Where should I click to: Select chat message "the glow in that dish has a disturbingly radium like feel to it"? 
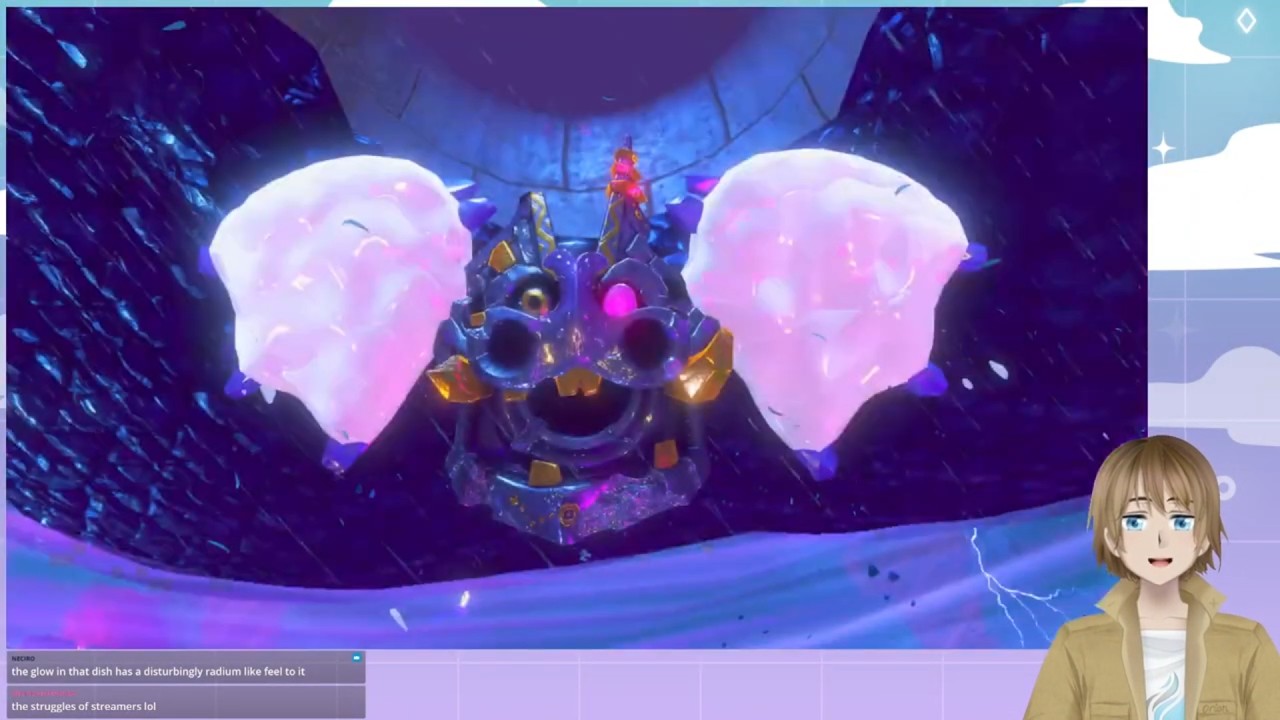[158, 672]
